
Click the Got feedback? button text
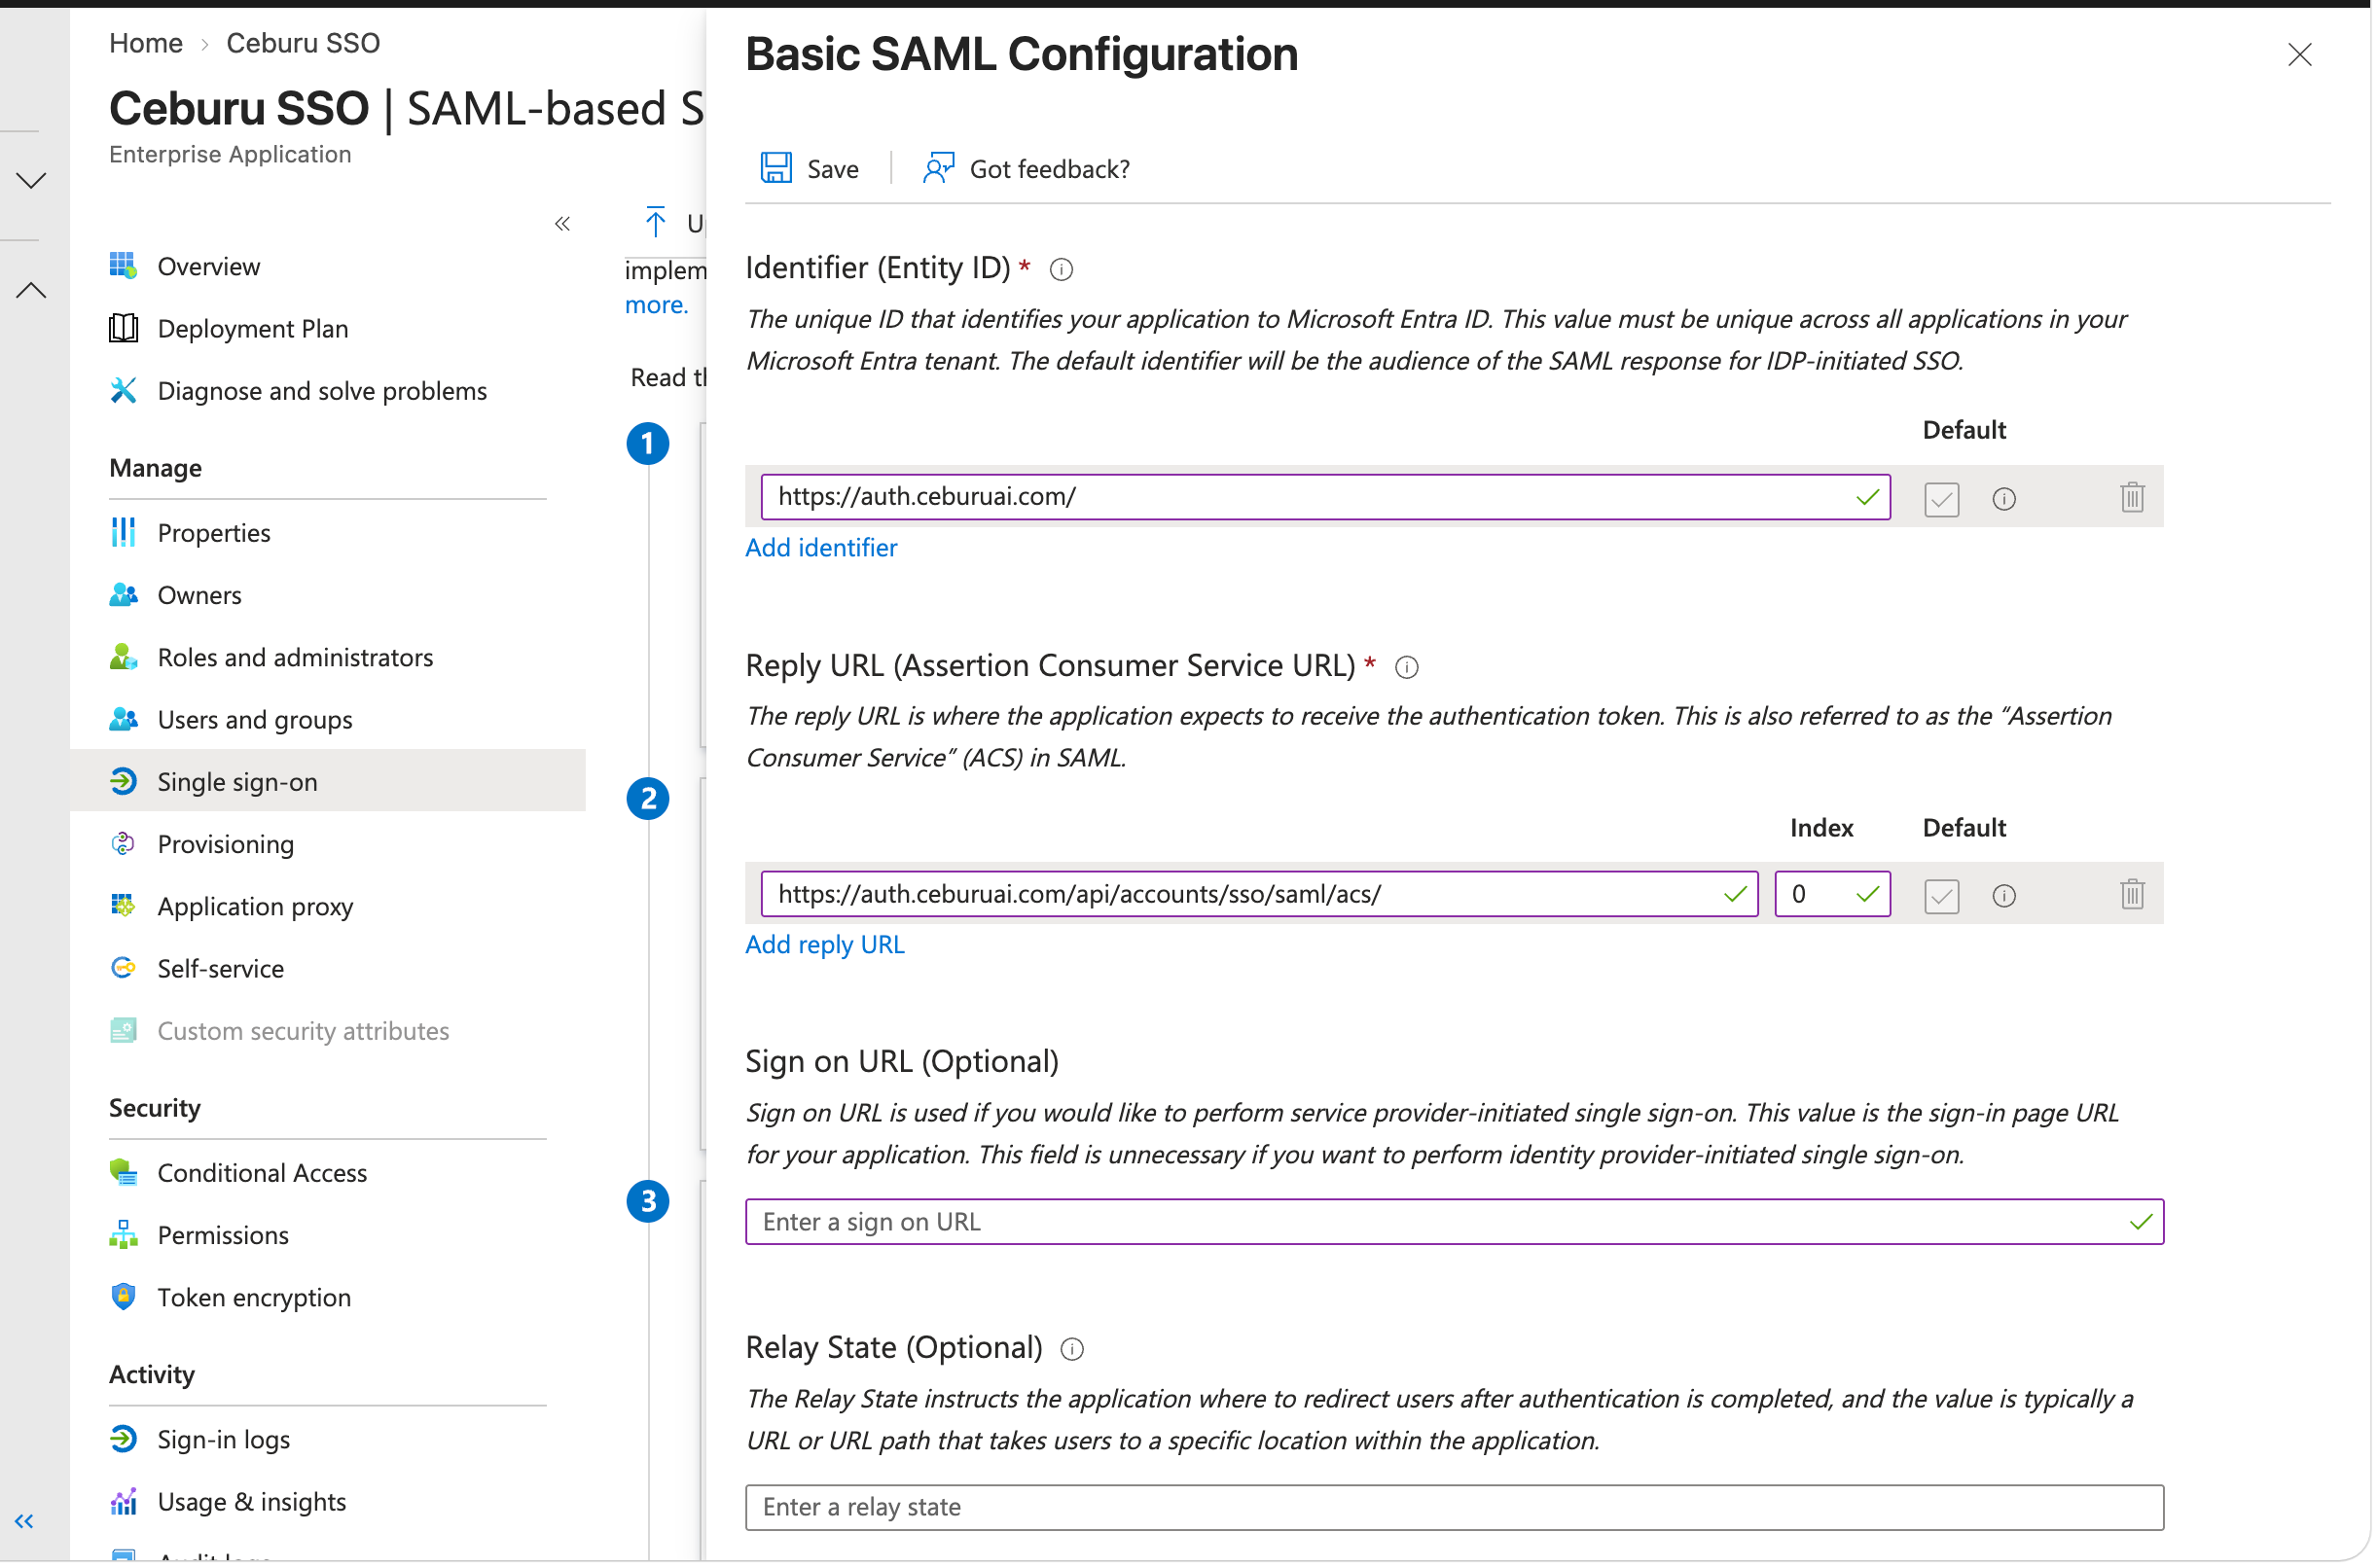coord(1052,169)
